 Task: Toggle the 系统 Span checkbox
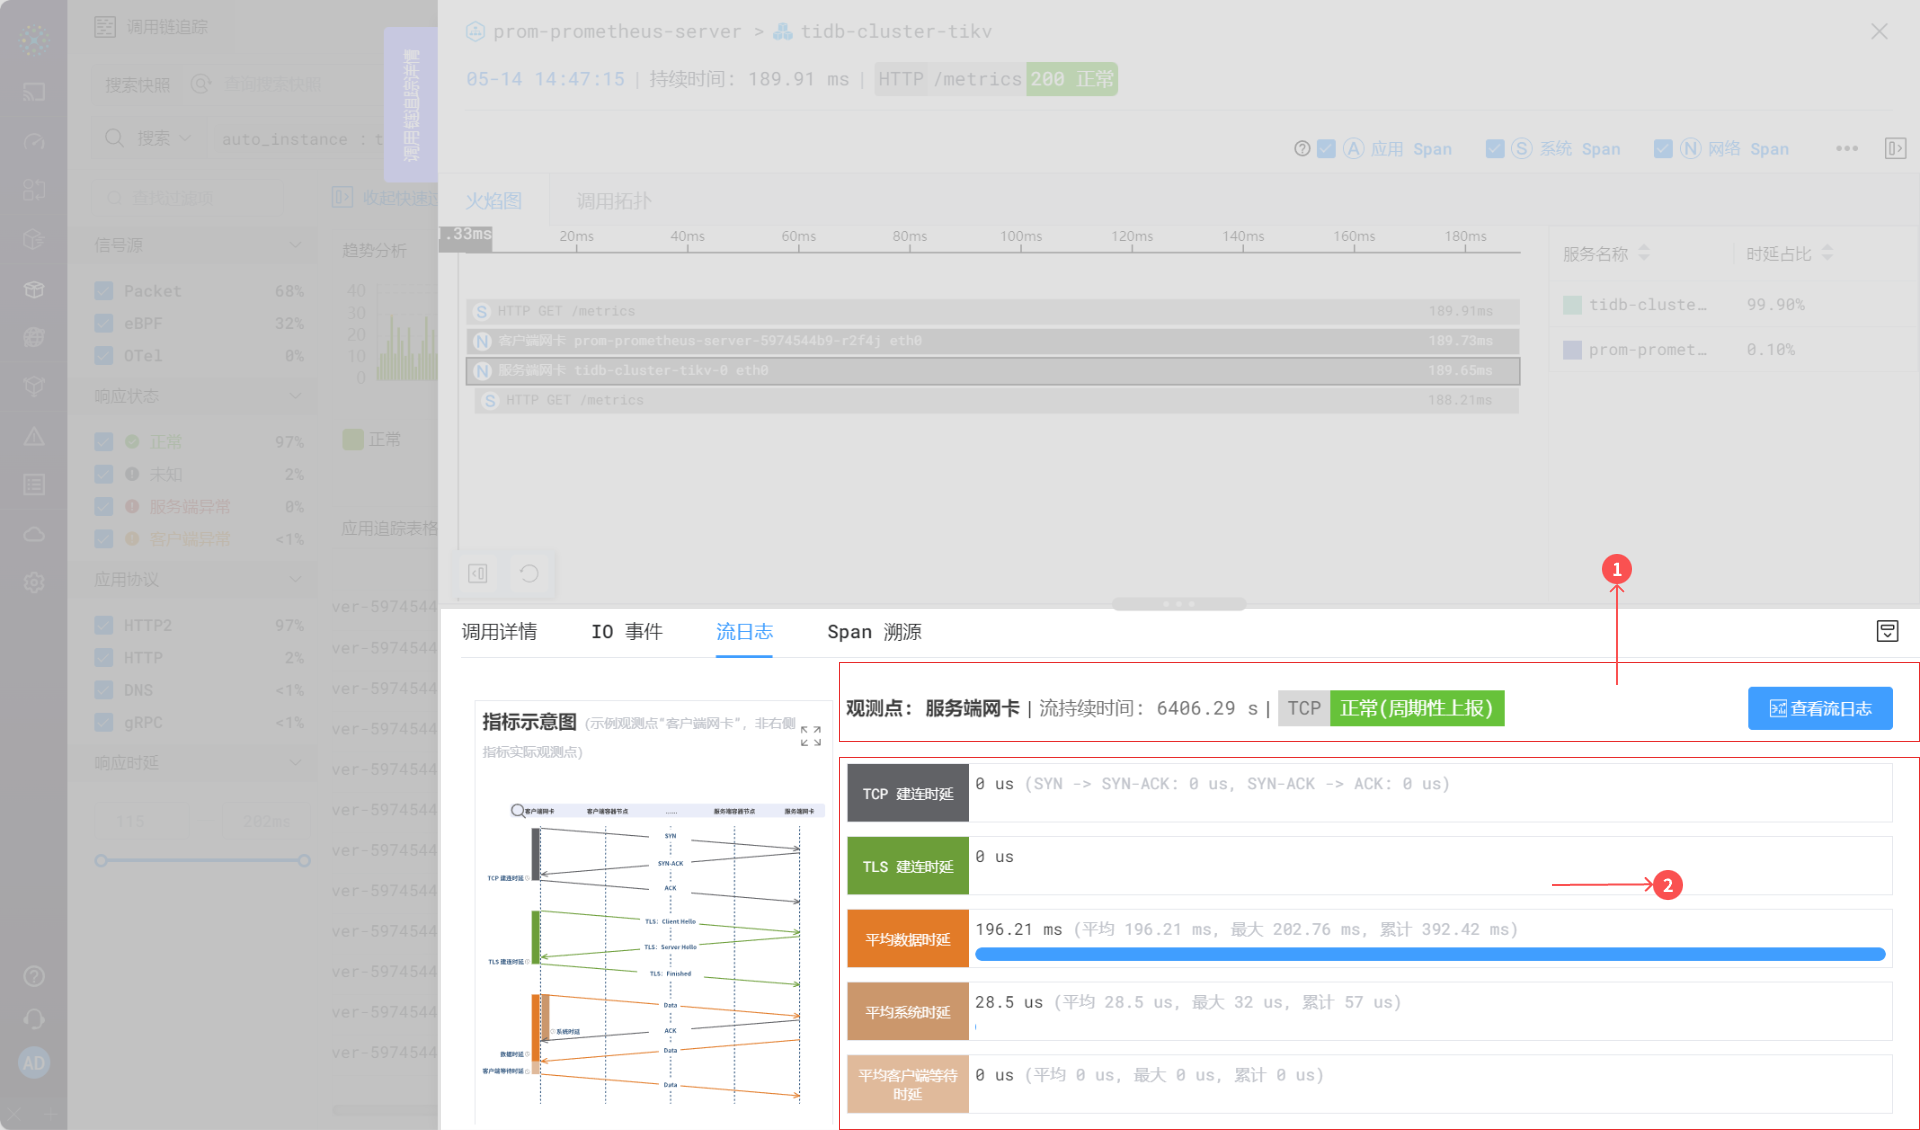(x=1495, y=149)
